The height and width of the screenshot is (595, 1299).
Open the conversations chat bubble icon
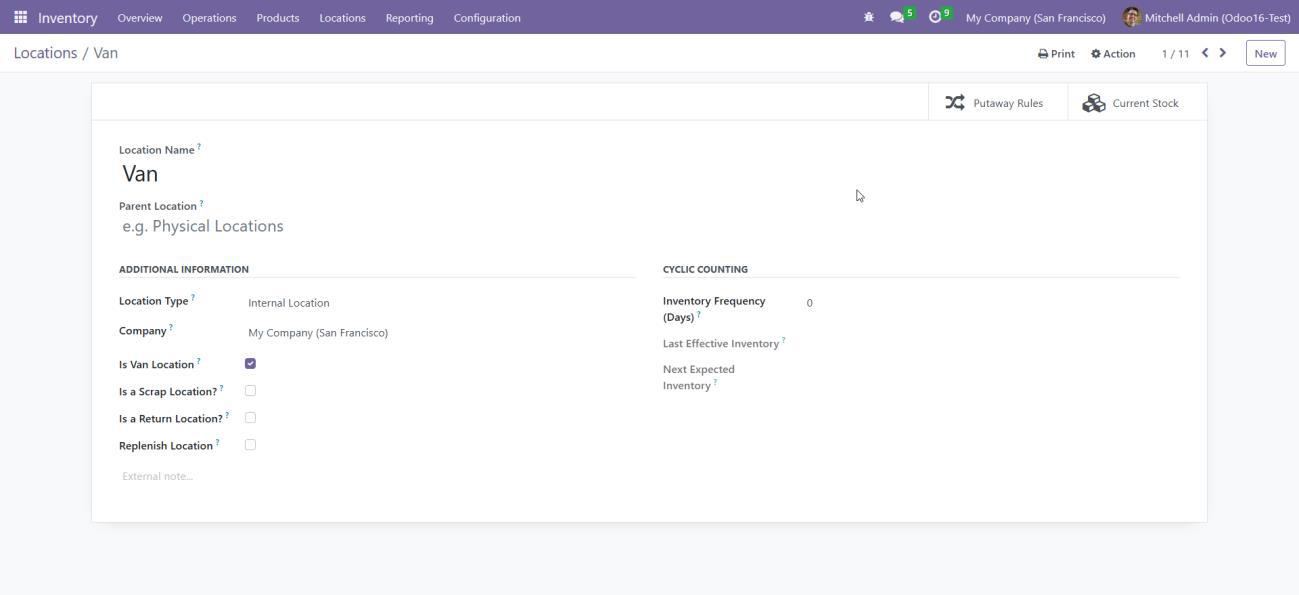pyautogui.click(x=897, y=18)
